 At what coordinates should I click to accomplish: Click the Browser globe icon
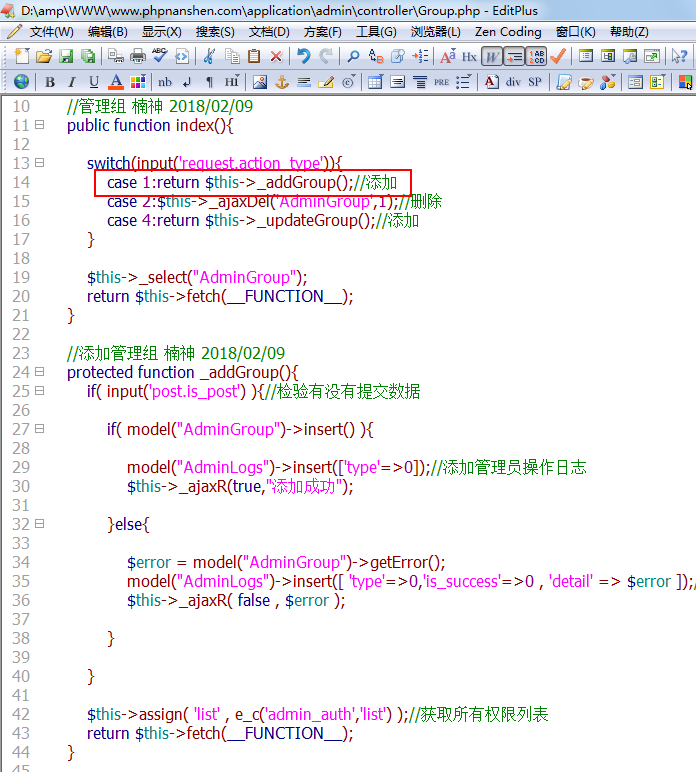click(21, 82)
